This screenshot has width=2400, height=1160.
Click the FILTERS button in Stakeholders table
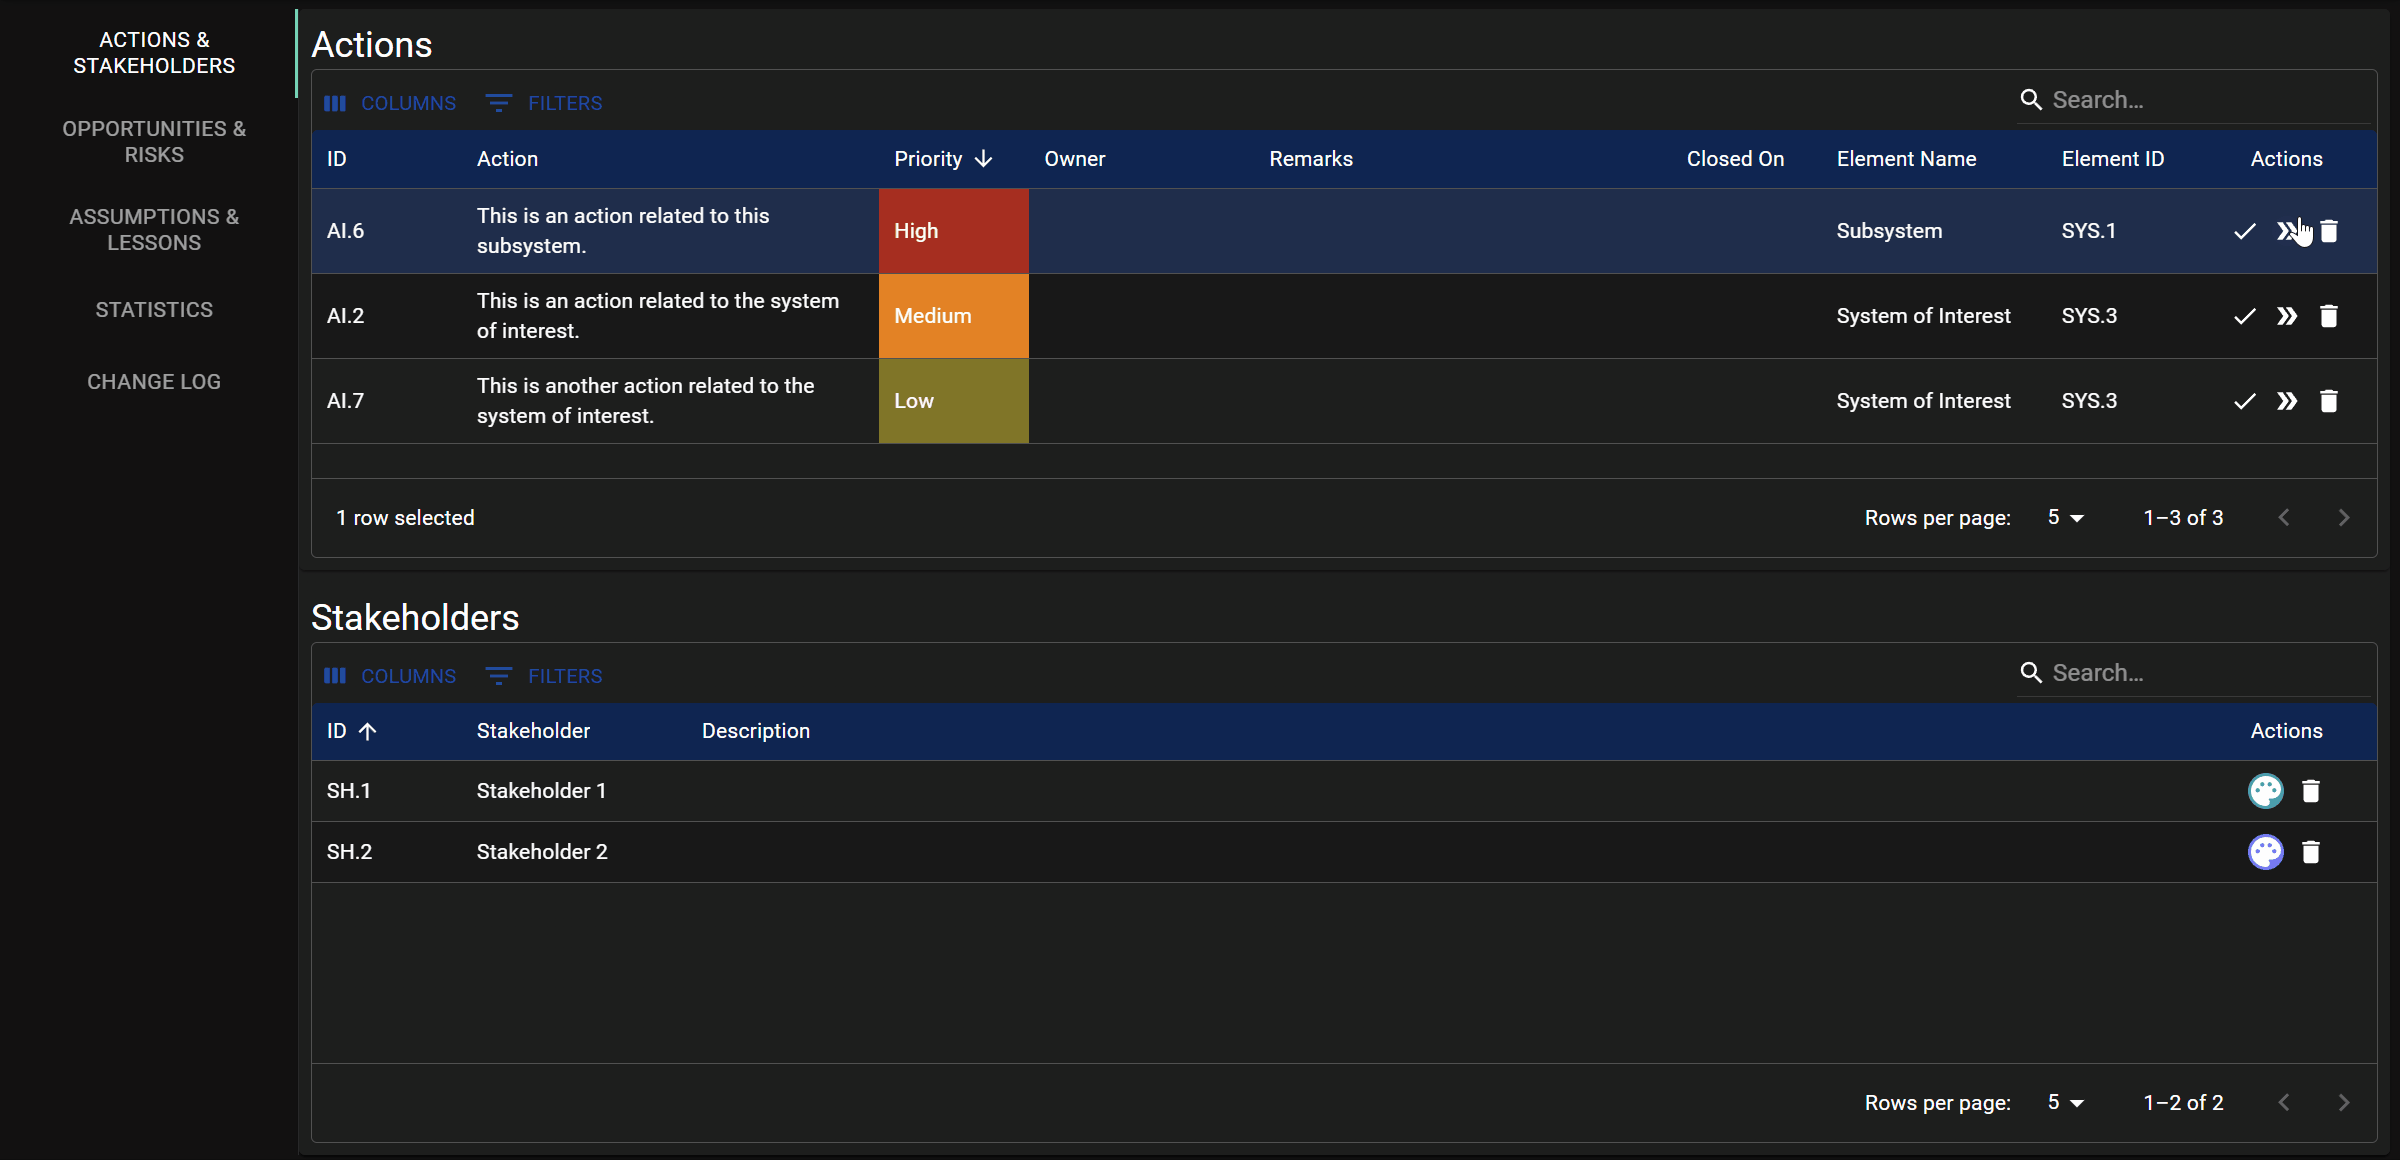tap(563, 675)
